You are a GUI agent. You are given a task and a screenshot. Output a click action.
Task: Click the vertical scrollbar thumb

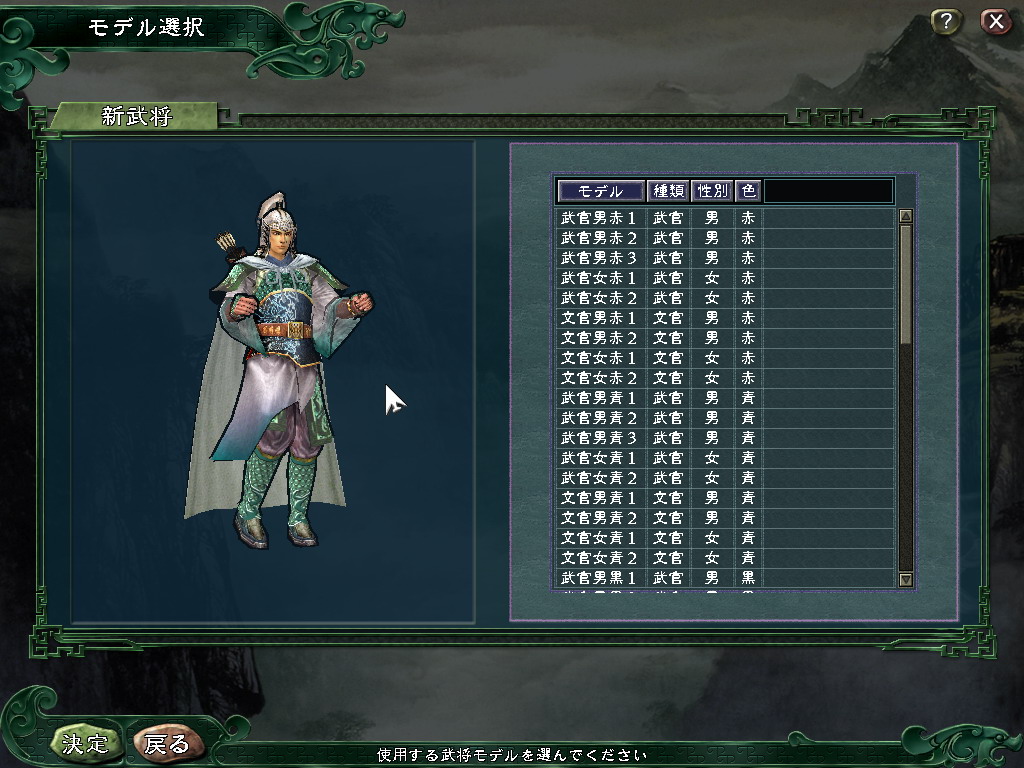click(x=905, y=284)
